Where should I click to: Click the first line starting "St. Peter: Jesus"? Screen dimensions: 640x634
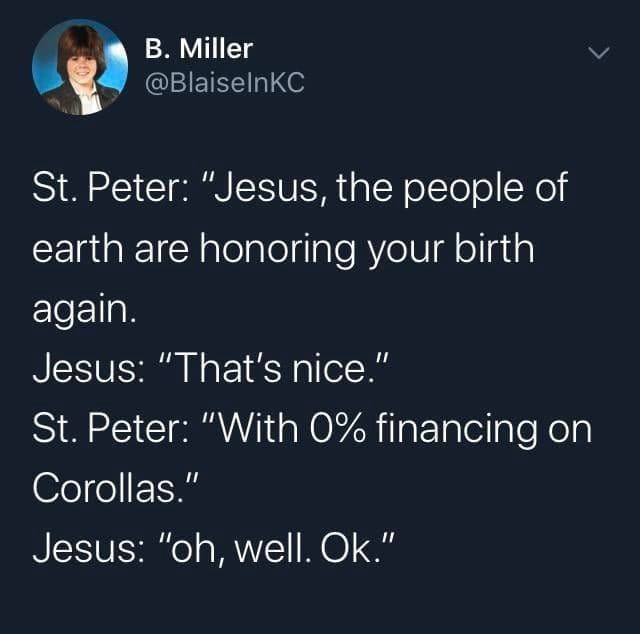pyautogui.click(x=300, y=189)
